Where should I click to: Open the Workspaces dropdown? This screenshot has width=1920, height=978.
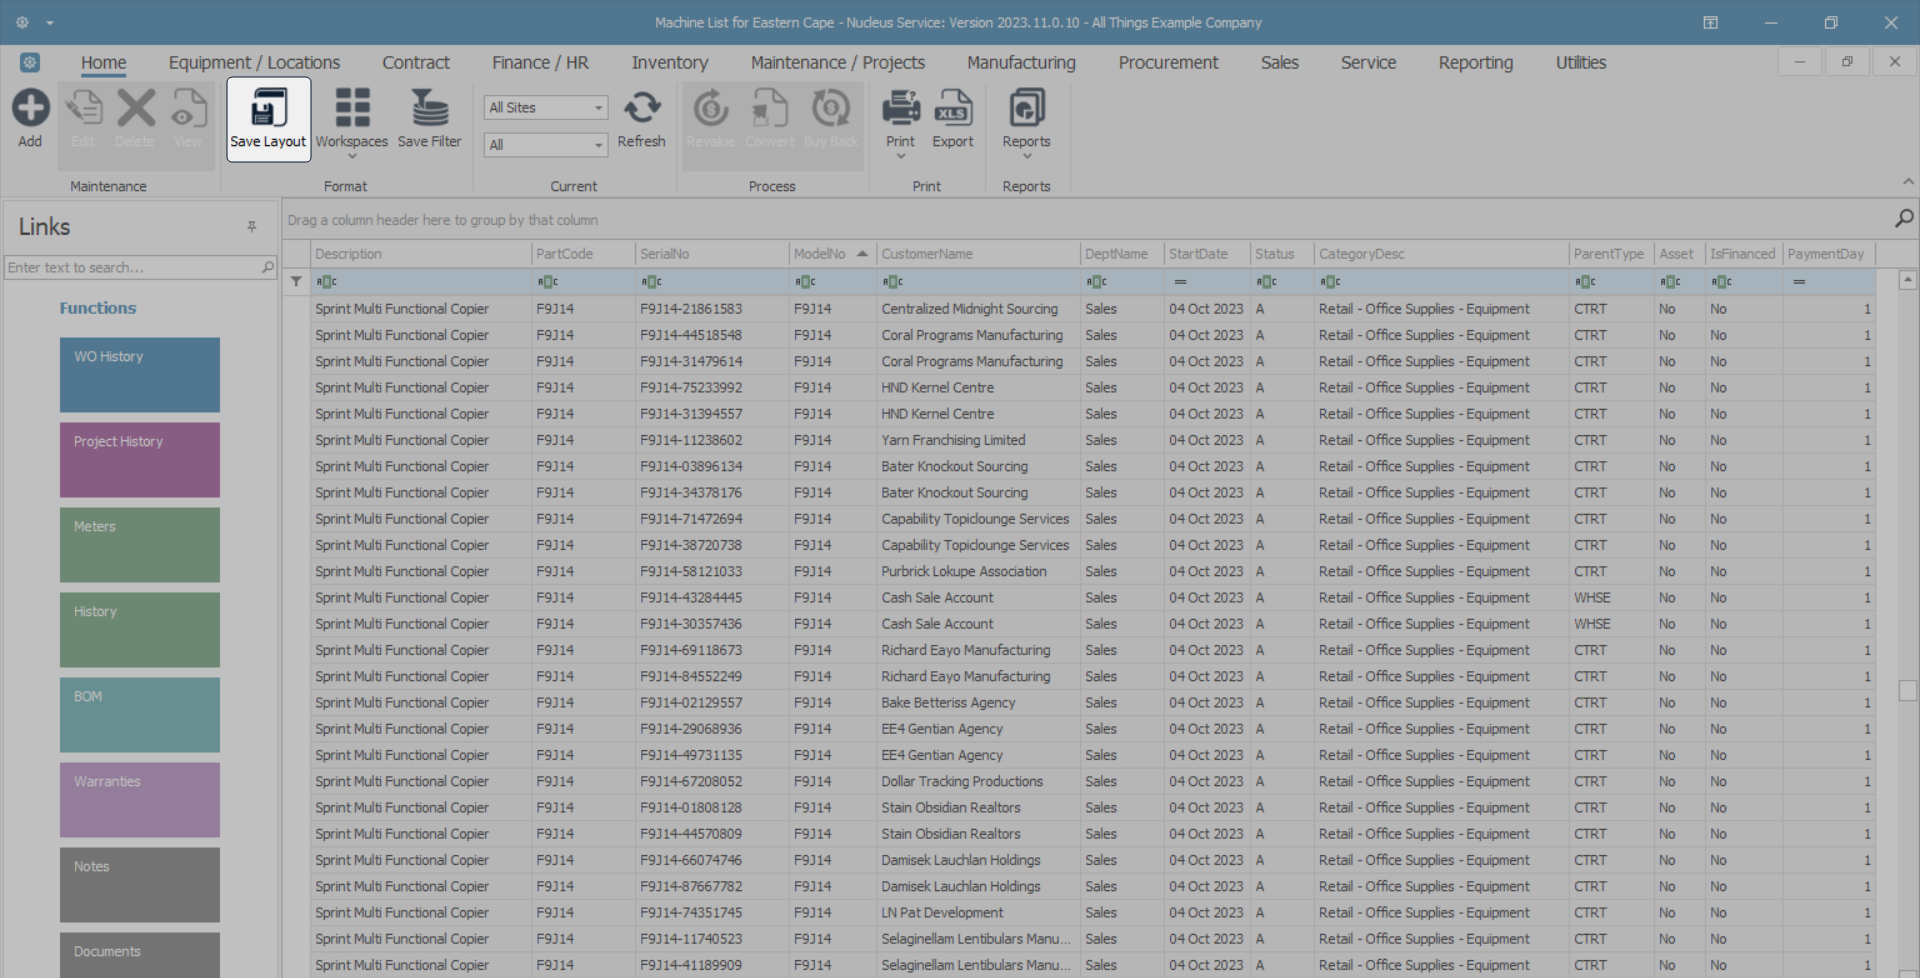(x=351, y=156)
